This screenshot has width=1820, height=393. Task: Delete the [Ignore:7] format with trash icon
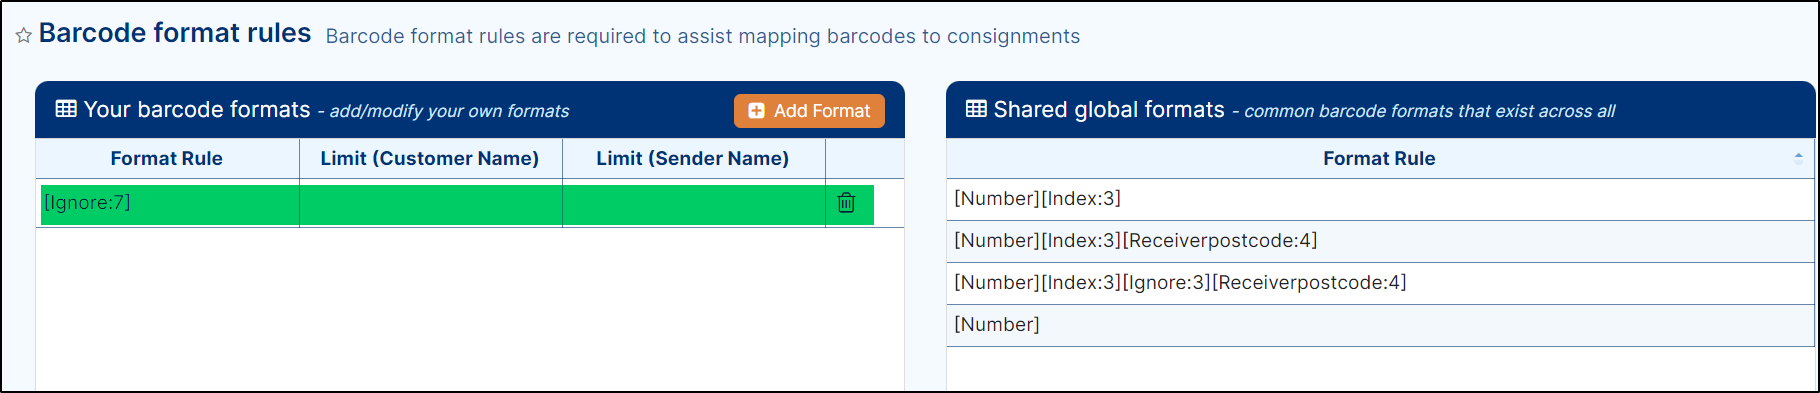[846, 203]
